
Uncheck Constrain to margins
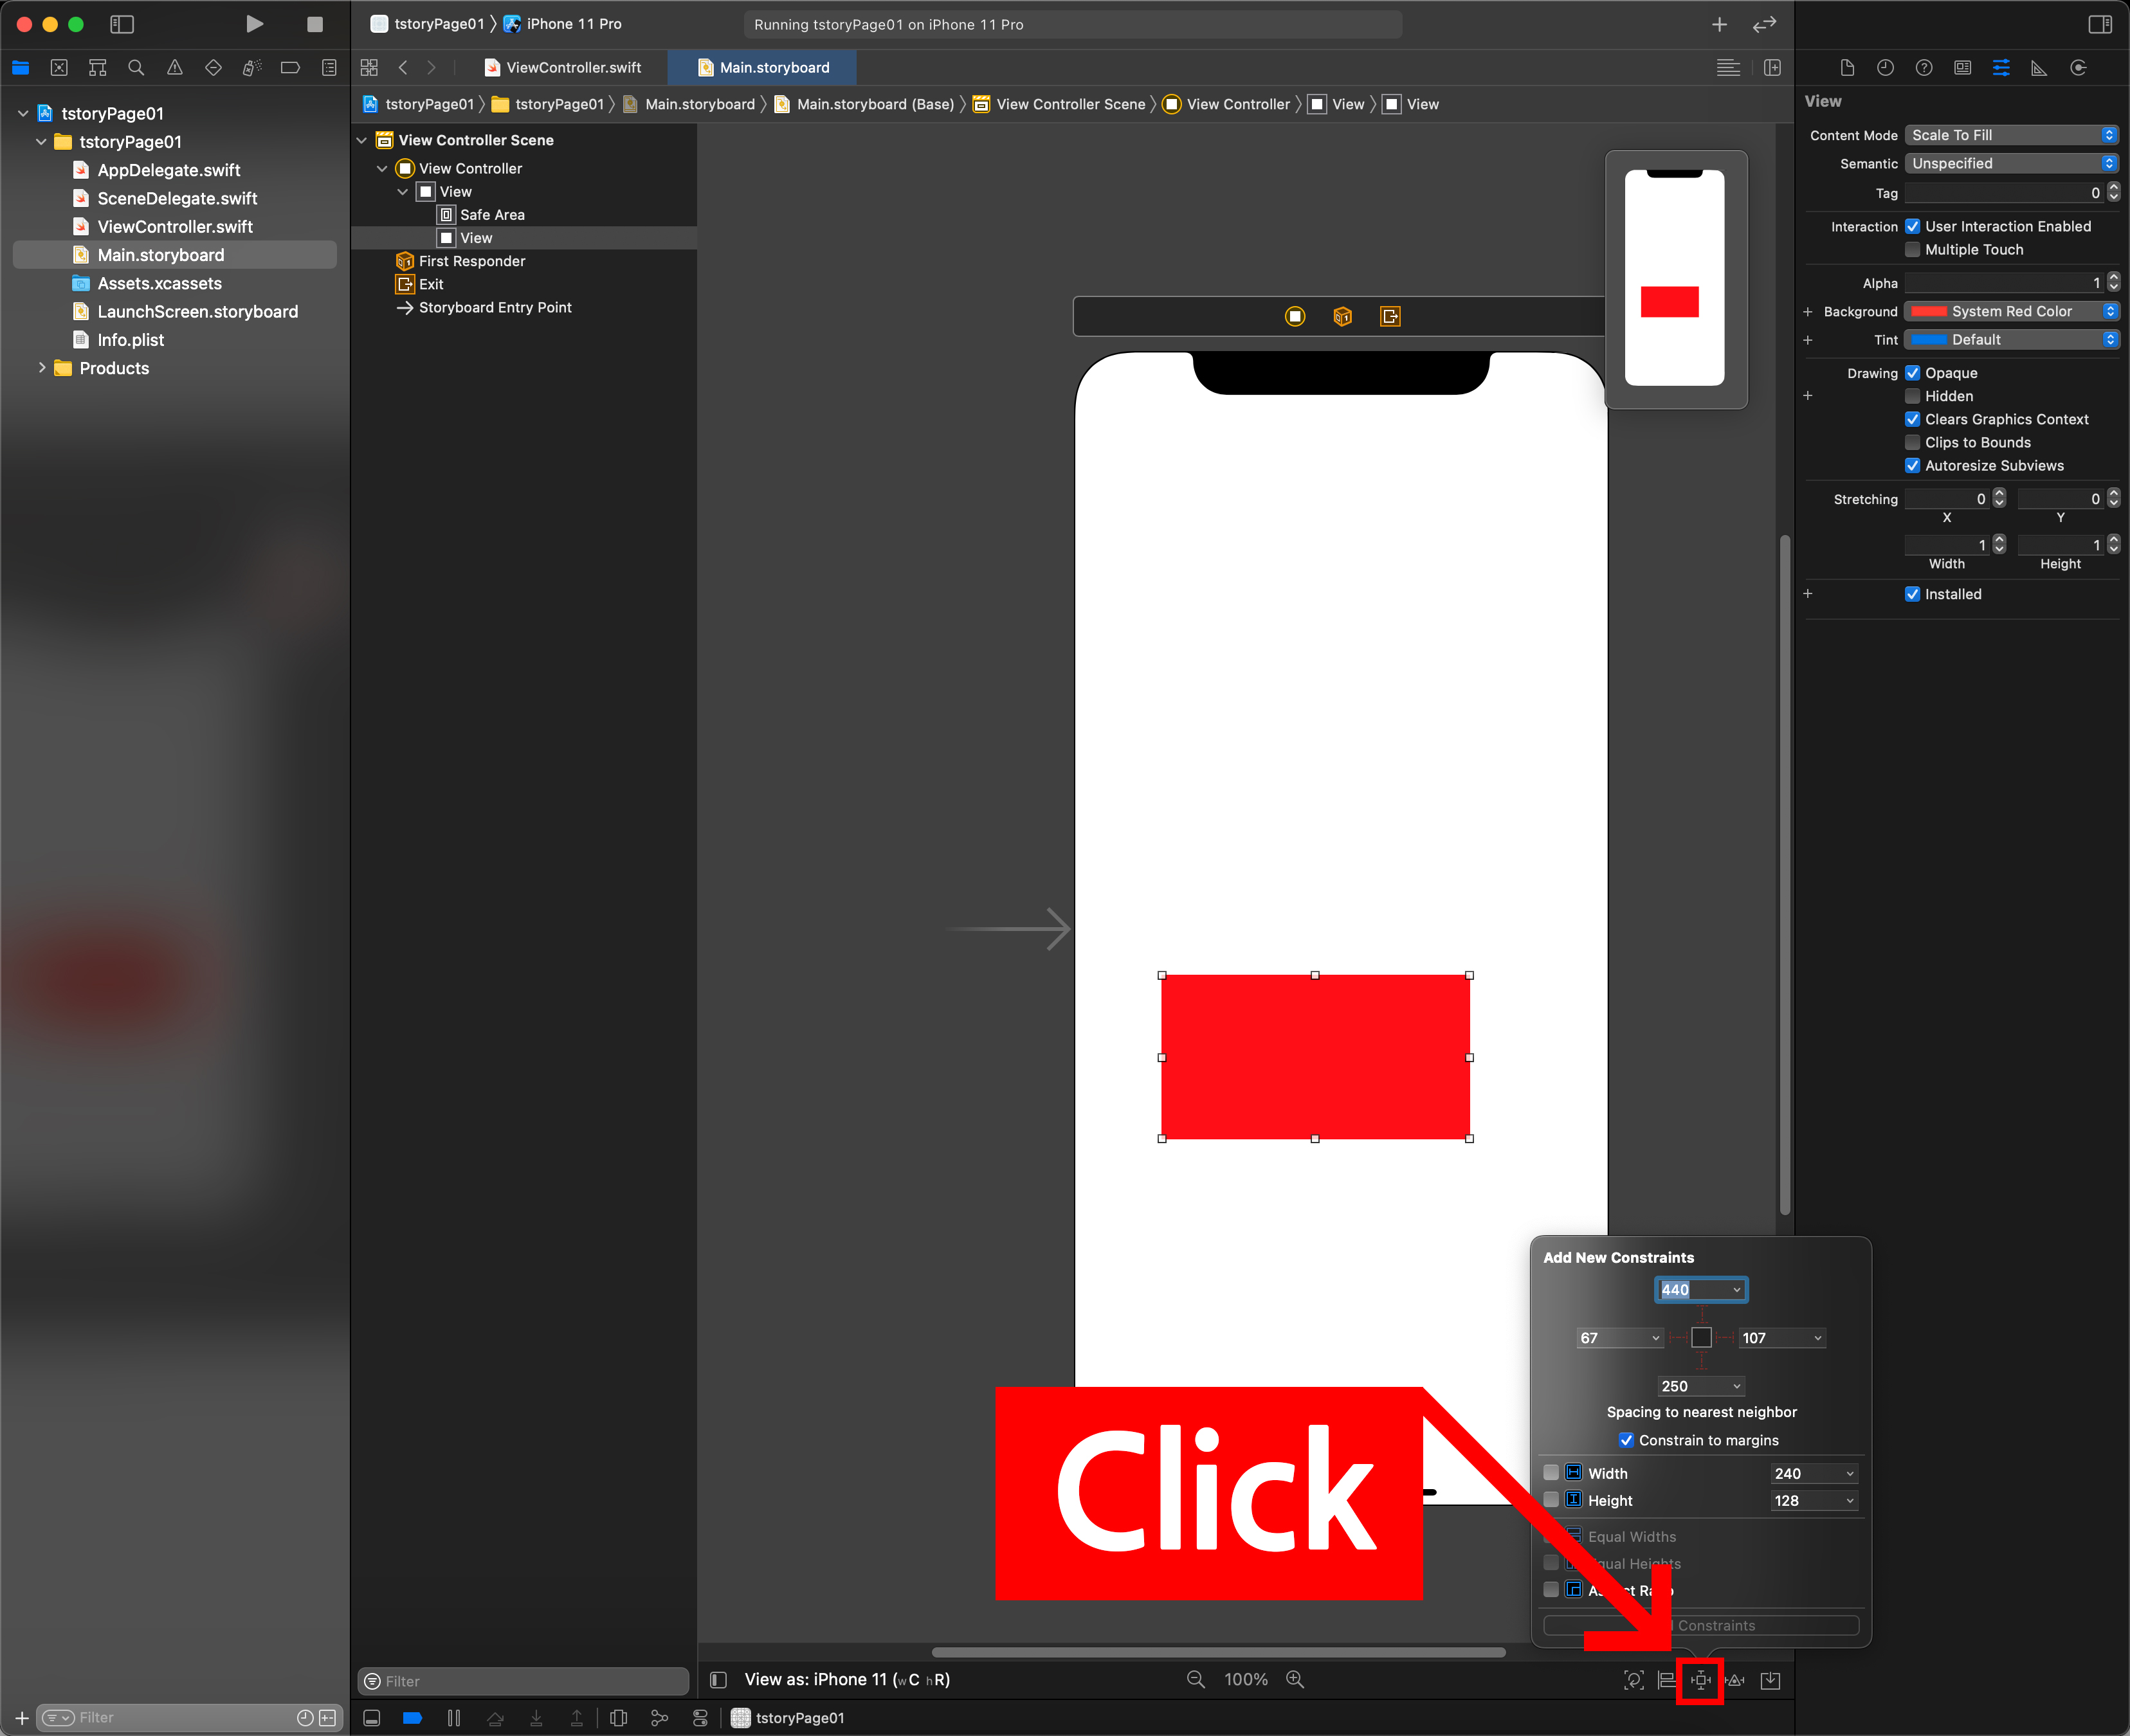click(x=1626, y=1440)
